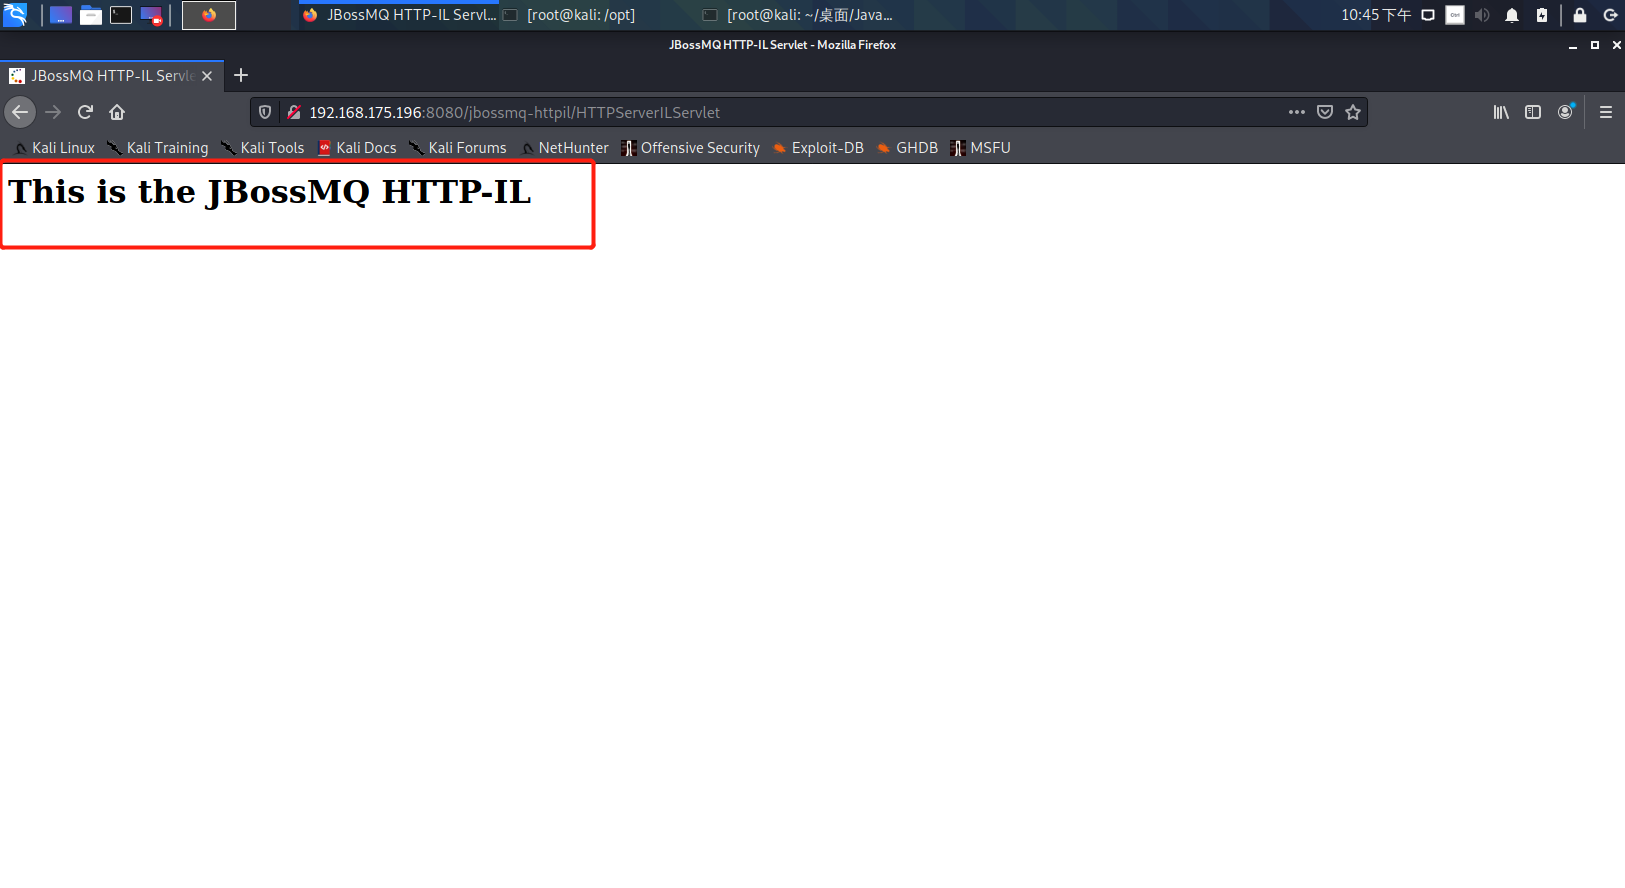This screenshot has width=1625, height=888.
Task: Open the MSFU bookmark
Action: click(x=981, y=148)
